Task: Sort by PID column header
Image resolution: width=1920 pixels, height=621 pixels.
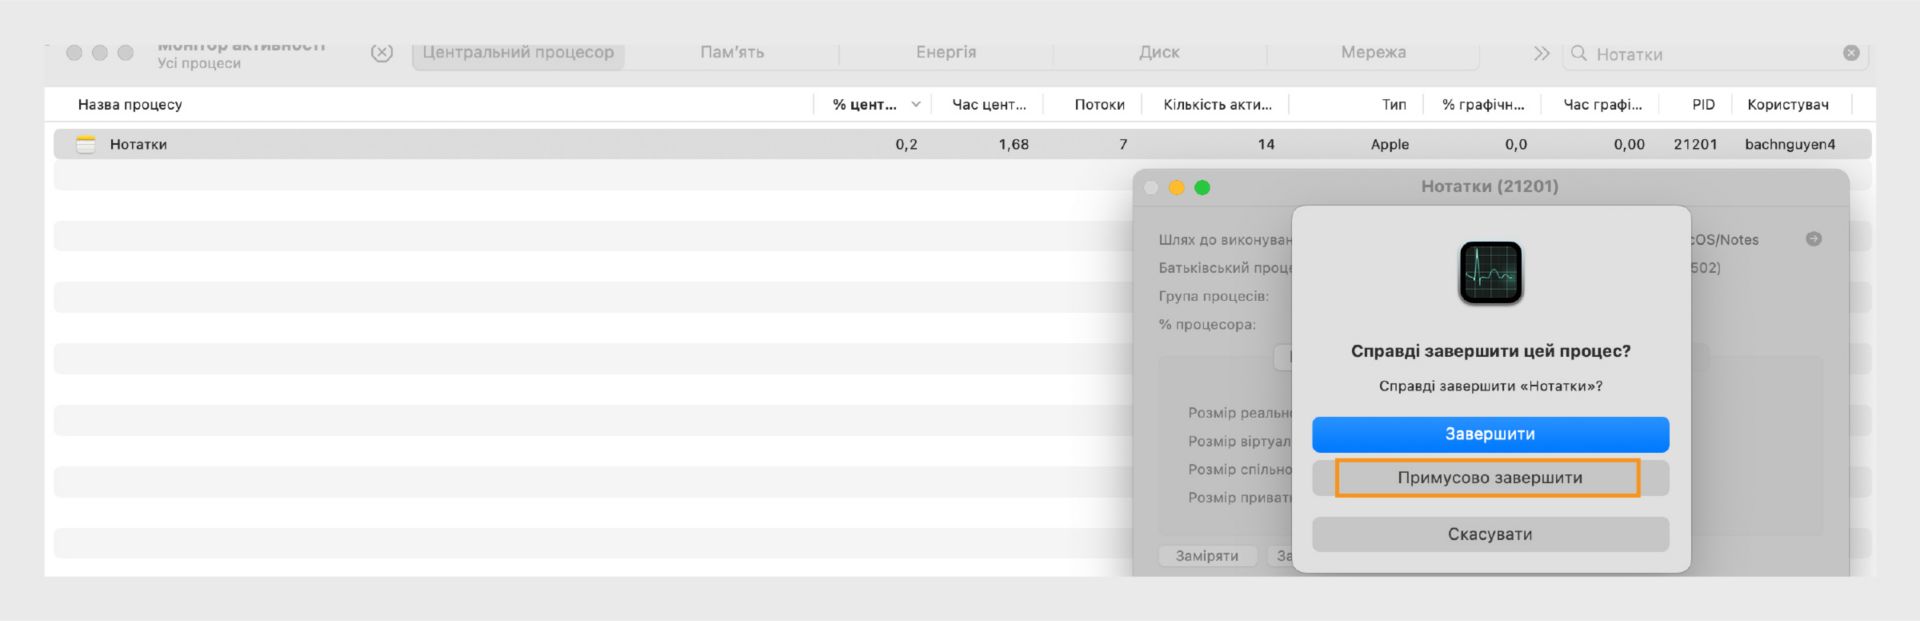Action: pyautogui.click(x=1703, y=104)
